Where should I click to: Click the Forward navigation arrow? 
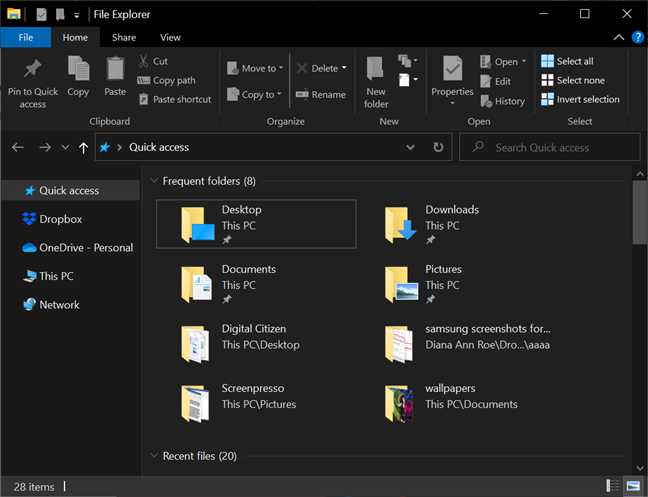pos(45,147)
